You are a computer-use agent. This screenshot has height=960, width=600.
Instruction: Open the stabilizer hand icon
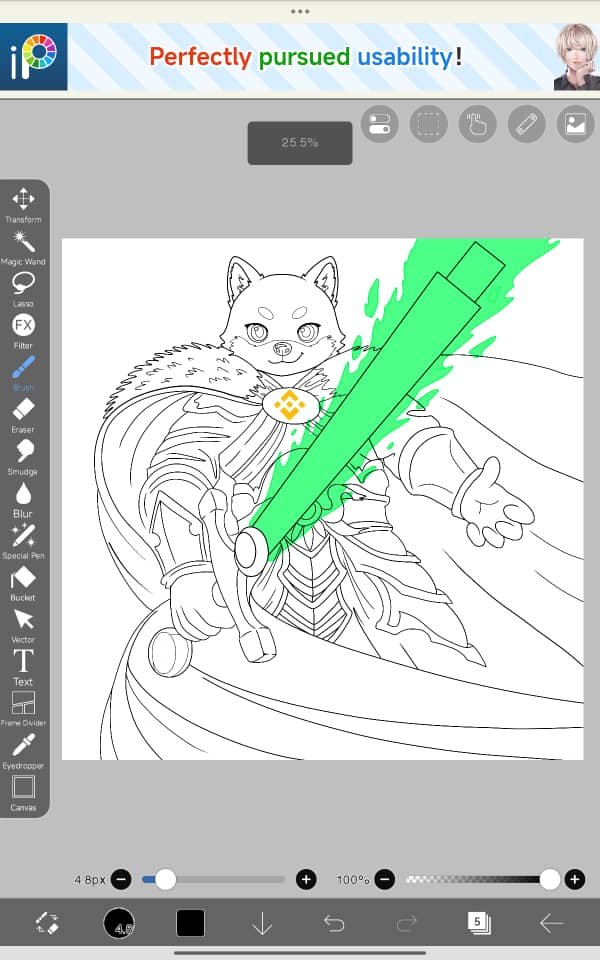click(478, 124)
